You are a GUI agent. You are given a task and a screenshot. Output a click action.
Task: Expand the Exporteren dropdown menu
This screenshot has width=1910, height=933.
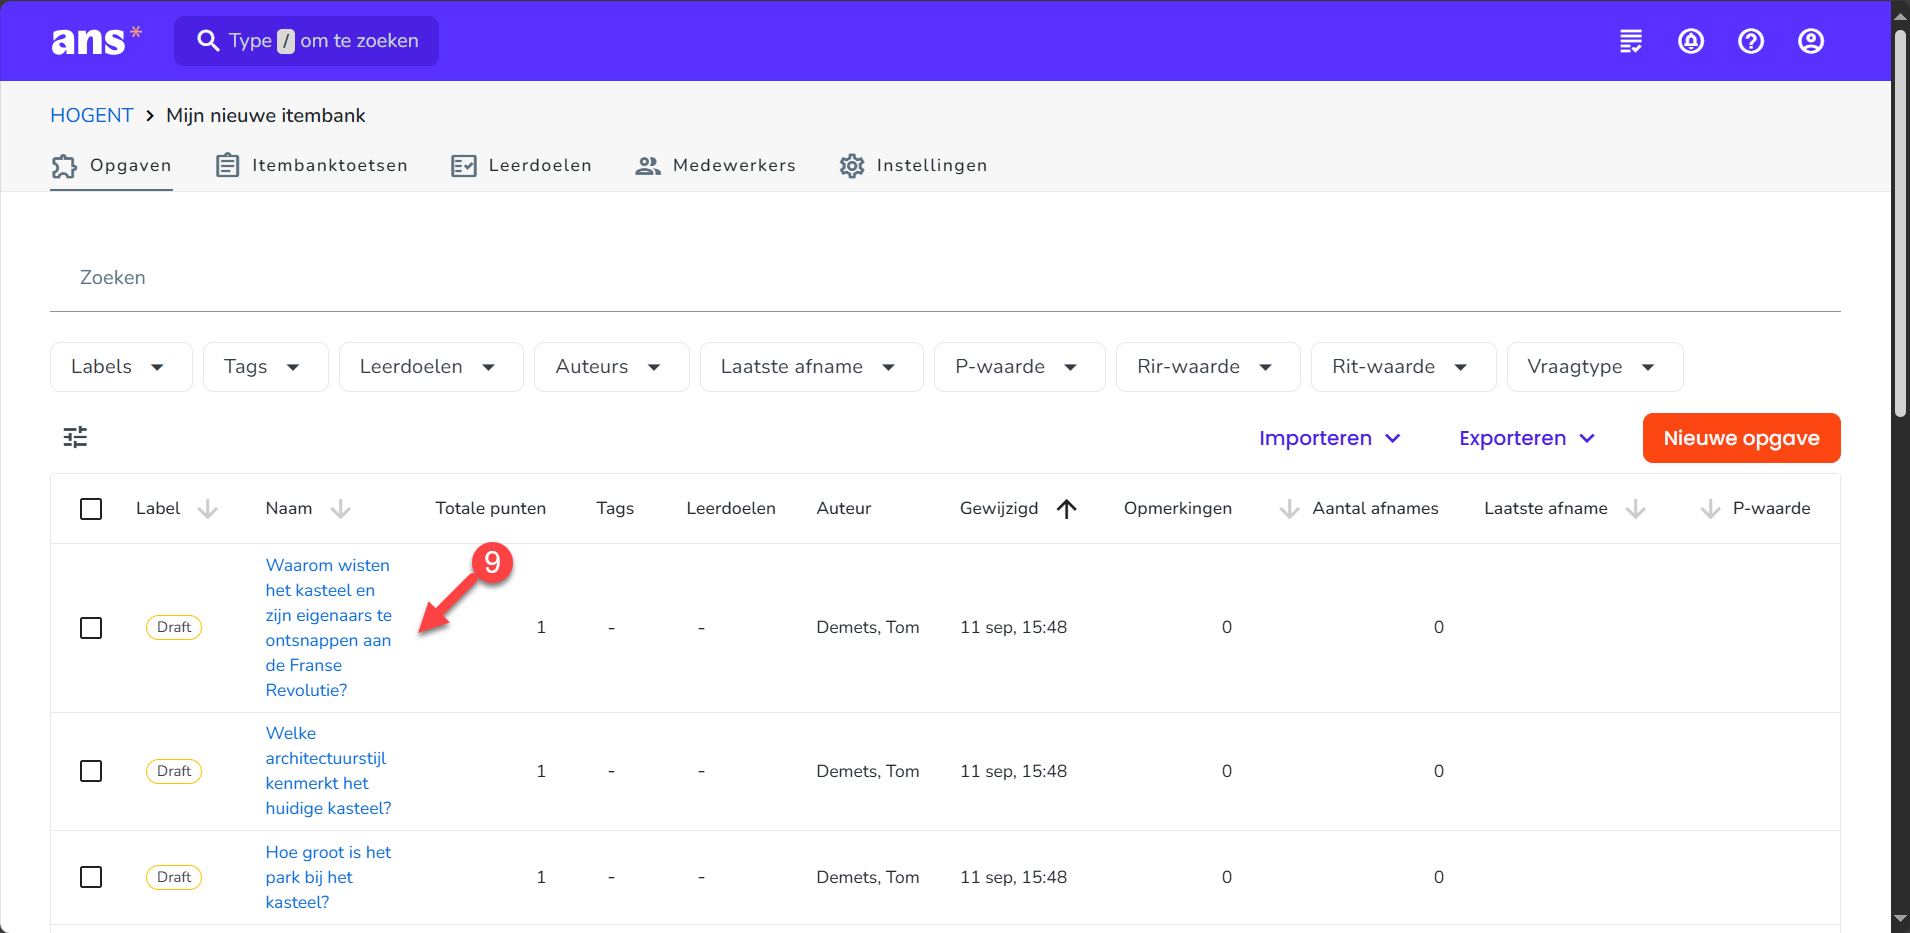point(1526,438)
